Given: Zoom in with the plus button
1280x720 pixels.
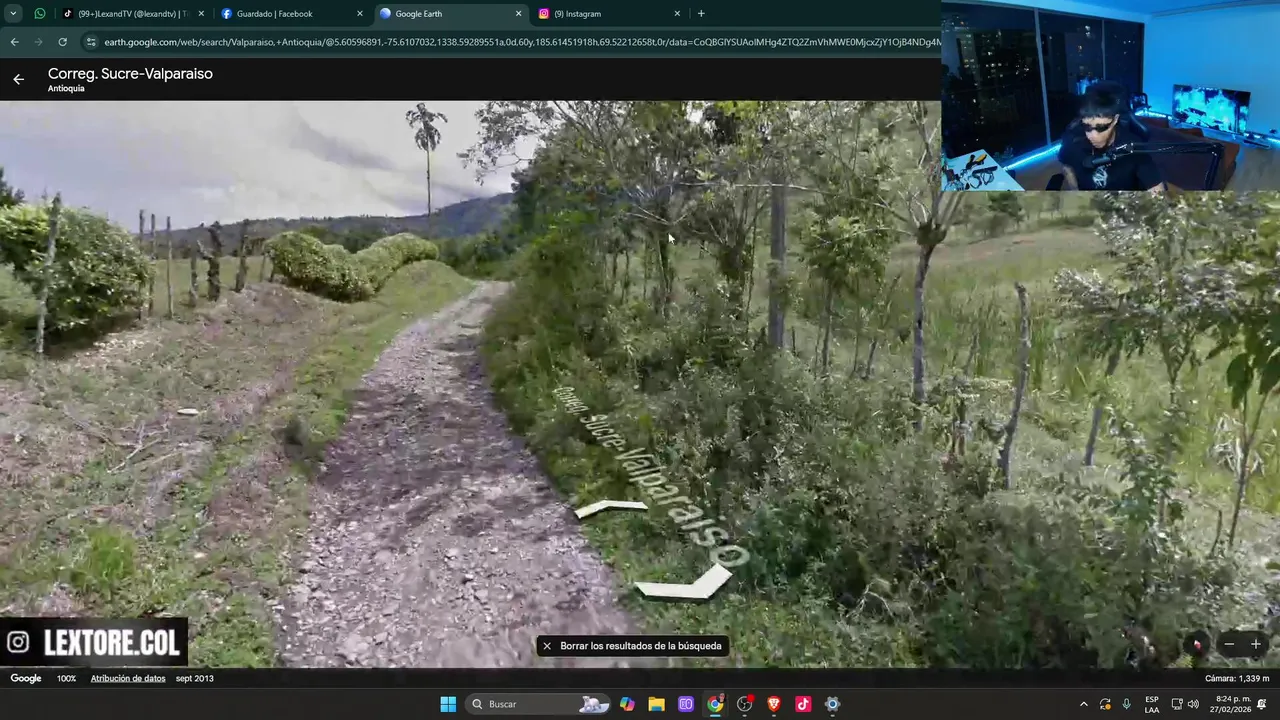Looking at the screenshot, I should (x=1256, y=645).
